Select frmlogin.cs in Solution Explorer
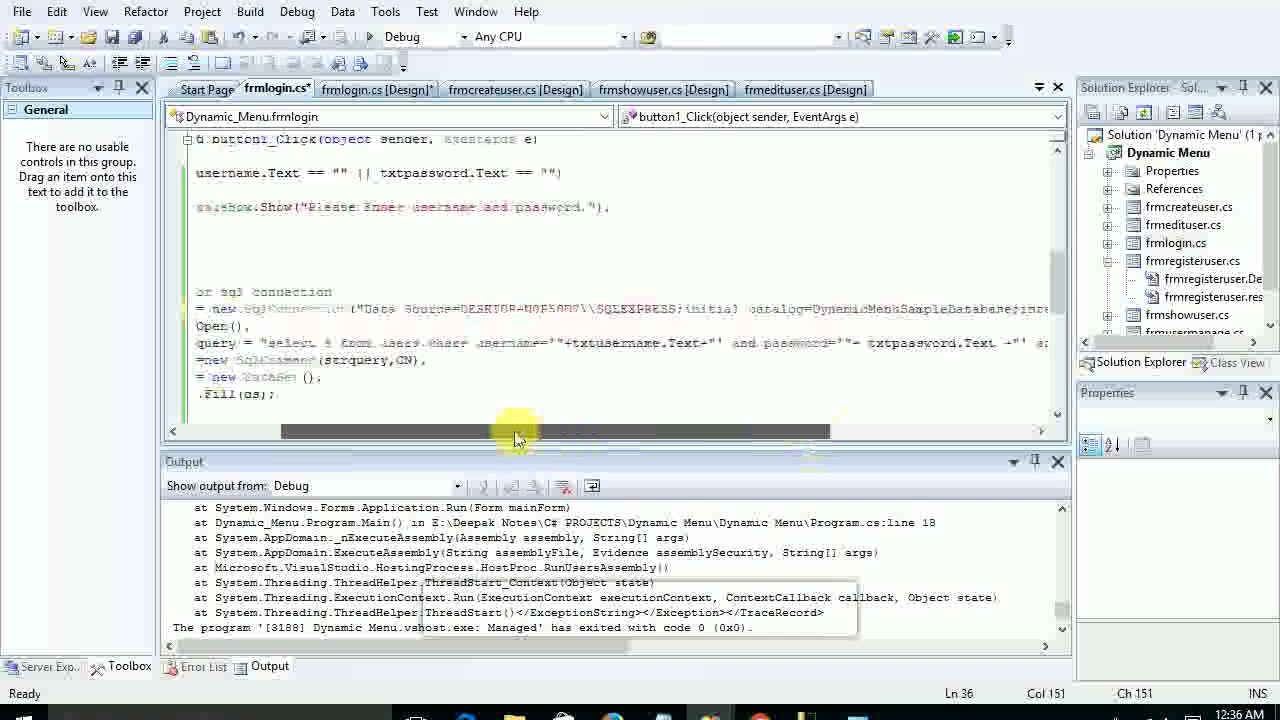The image size is (1280, 720). [1175, 243]
